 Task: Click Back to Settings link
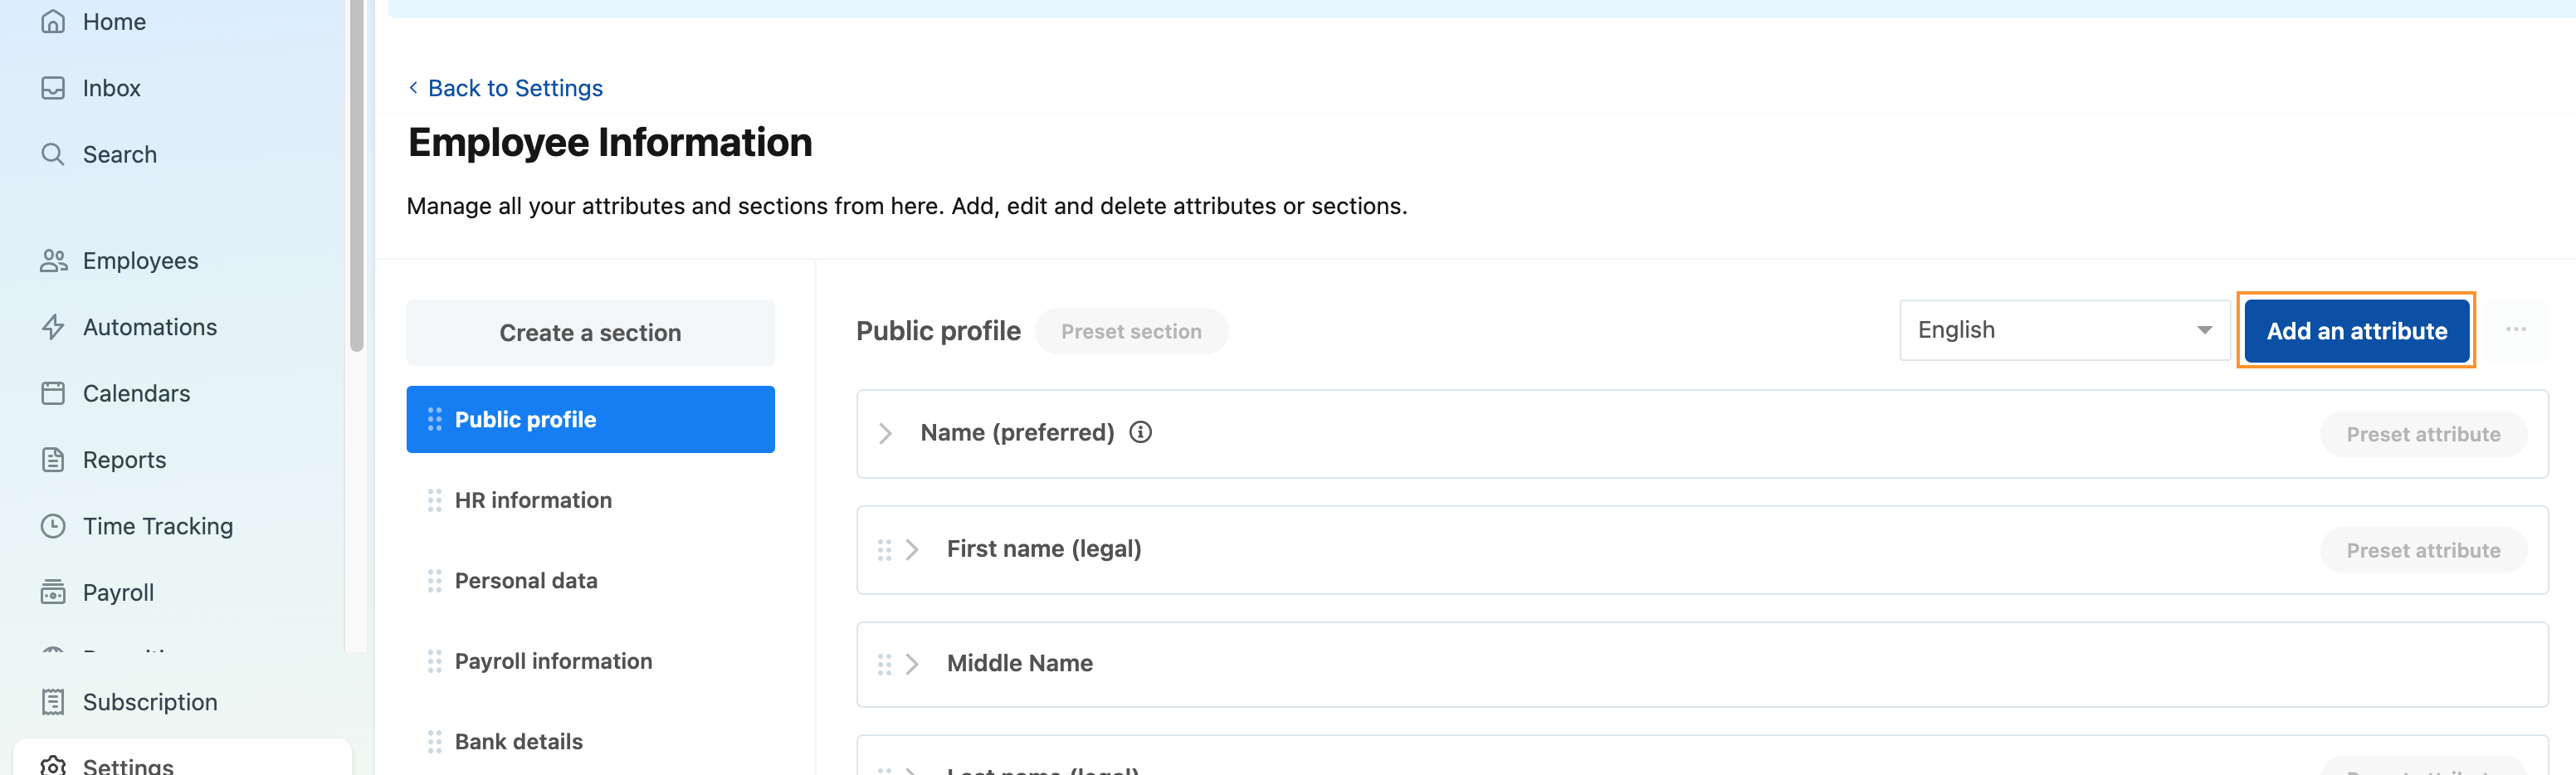tap(515, 88)
